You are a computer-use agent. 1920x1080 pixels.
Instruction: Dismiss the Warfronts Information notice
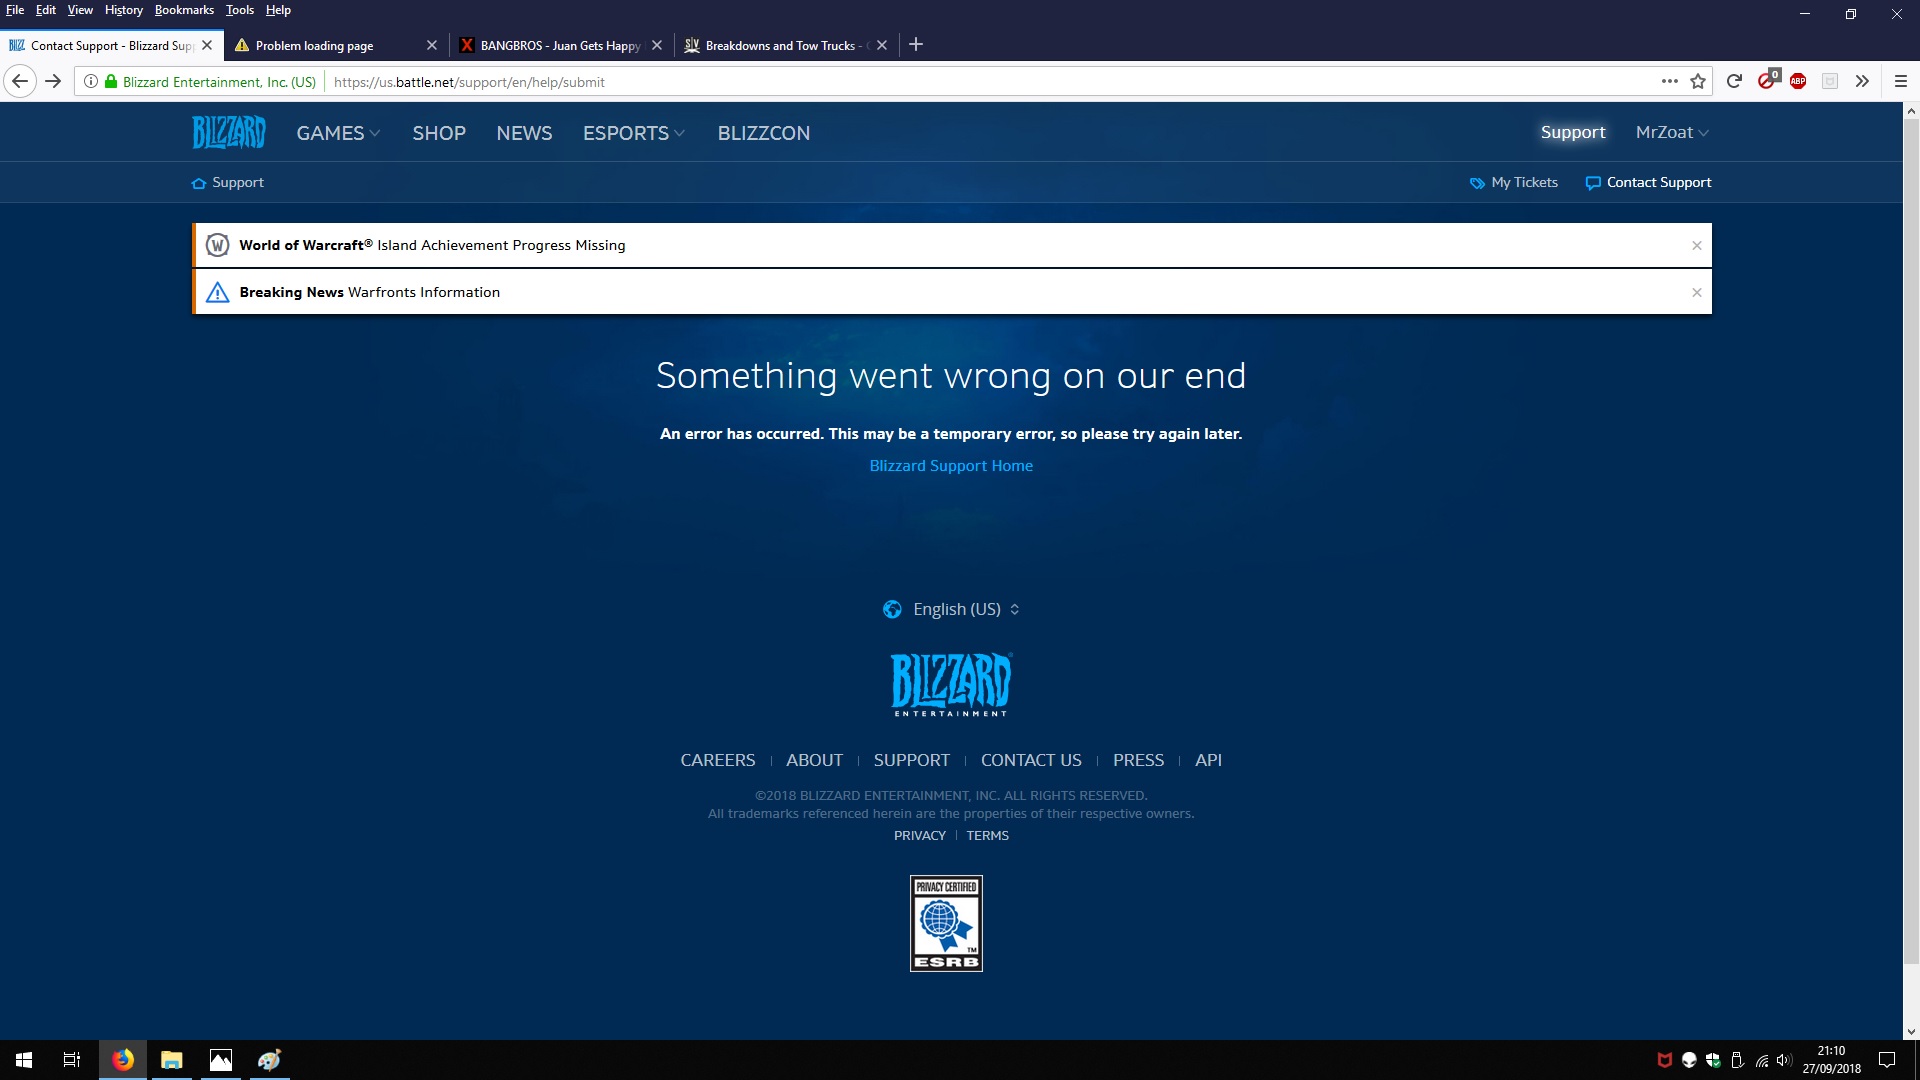point(1697,292)
